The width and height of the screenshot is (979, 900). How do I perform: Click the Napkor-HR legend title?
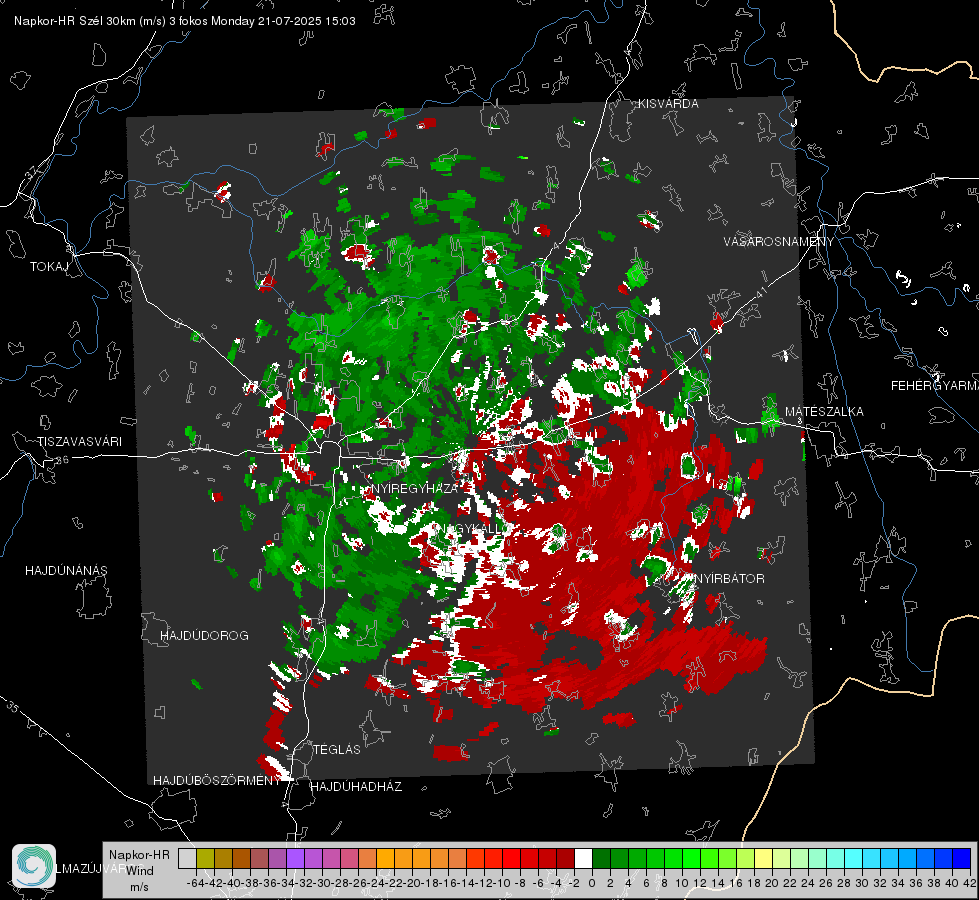coord(139,854)
